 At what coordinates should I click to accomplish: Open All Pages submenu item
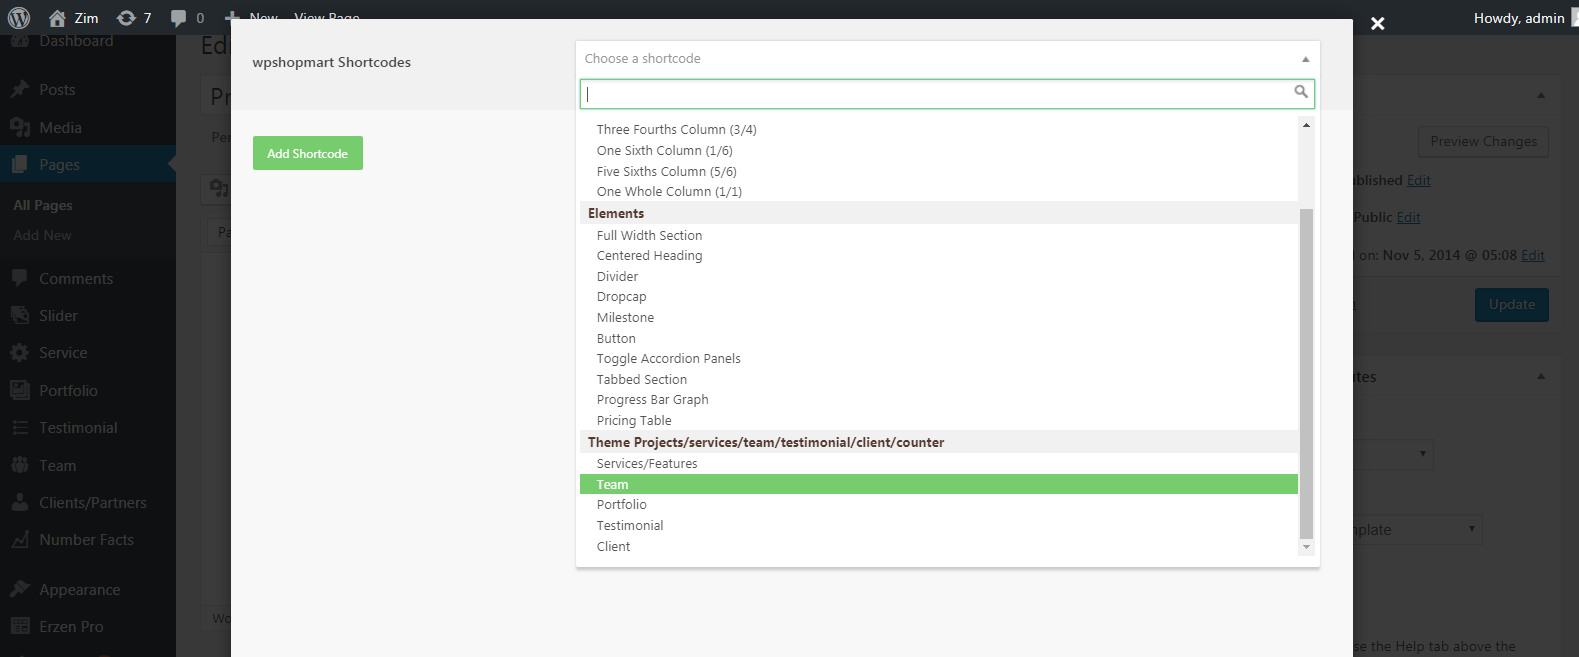(43, 205)
